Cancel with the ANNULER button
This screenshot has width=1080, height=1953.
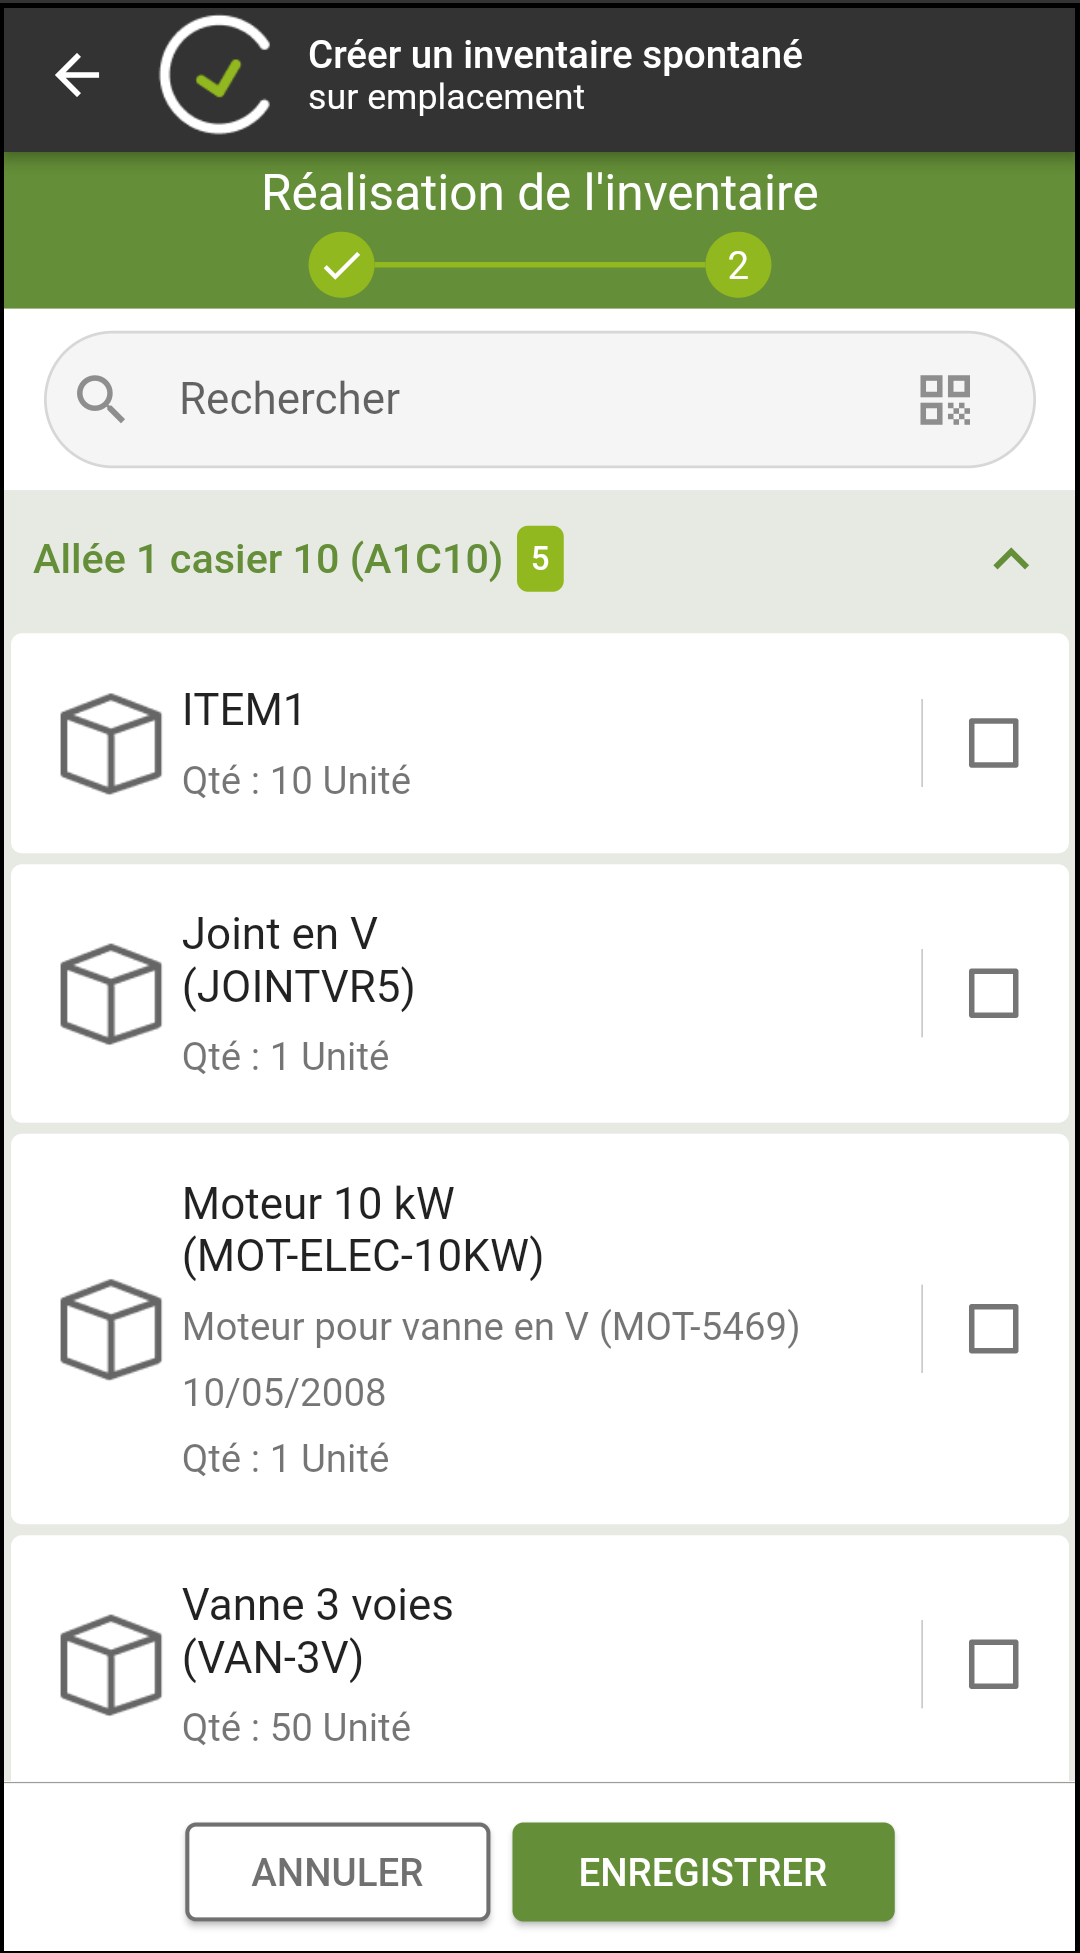pos(338,1872)
